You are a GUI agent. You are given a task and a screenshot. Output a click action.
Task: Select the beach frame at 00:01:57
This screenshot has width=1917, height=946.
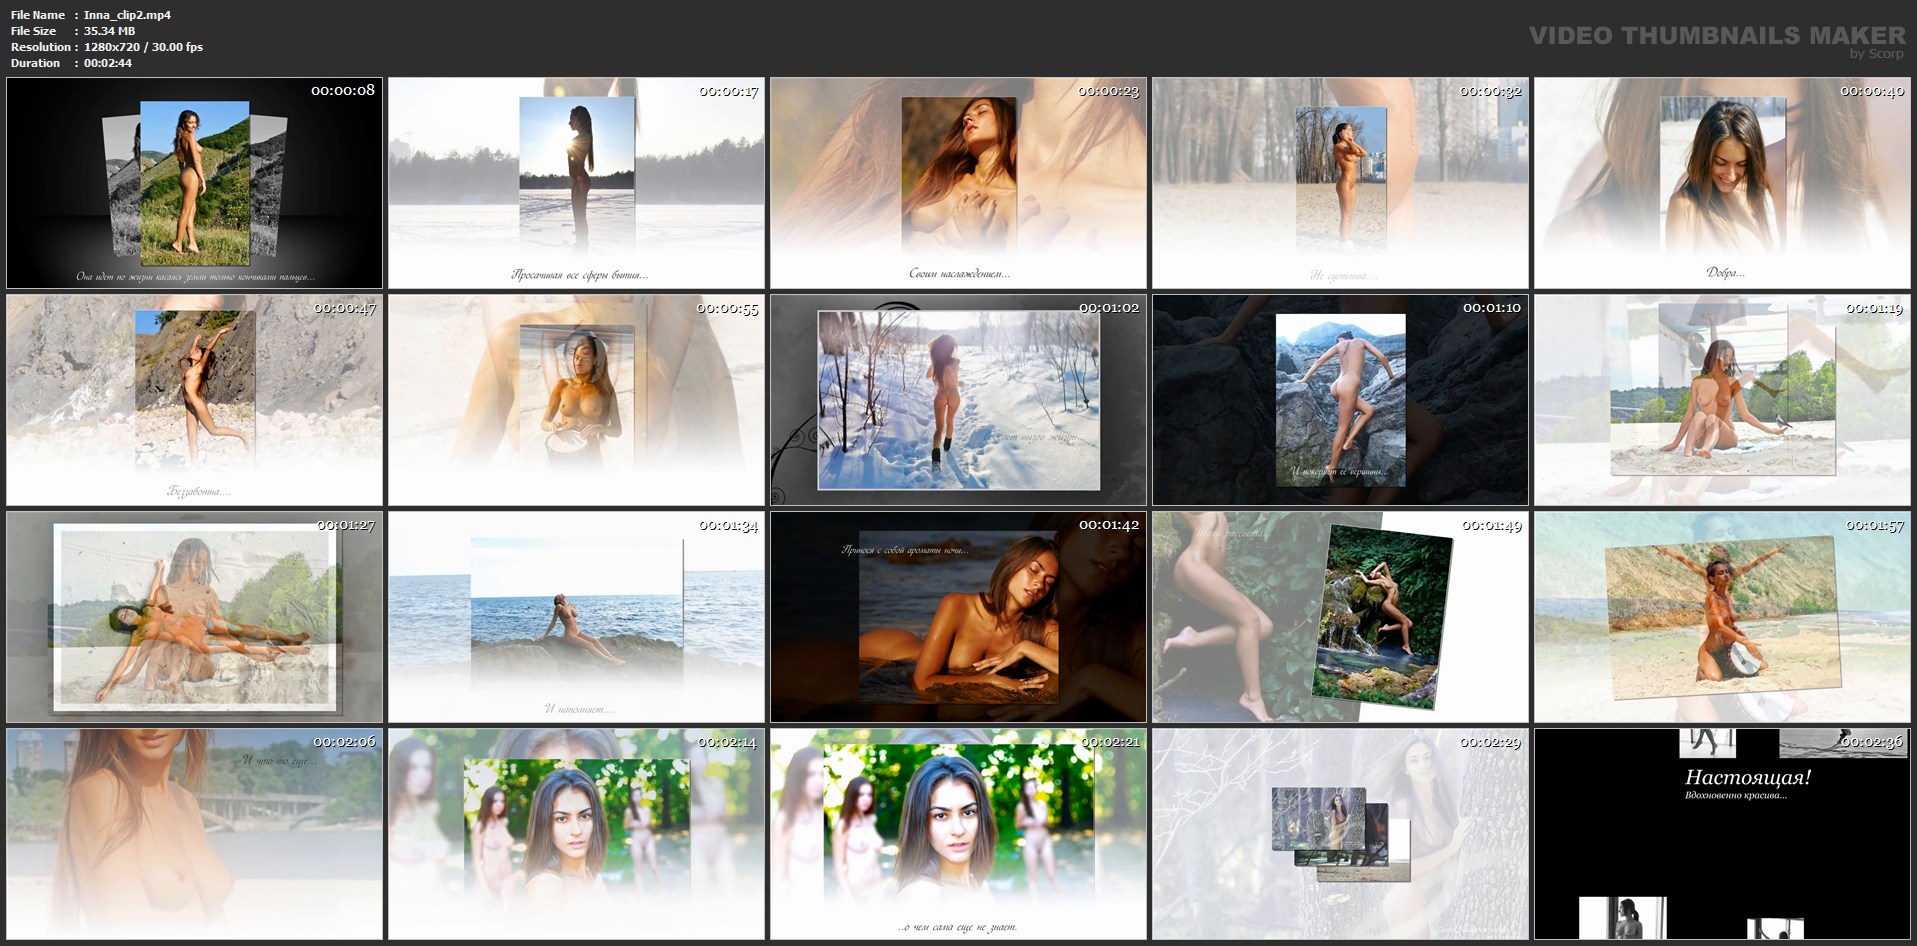click(1722, 617)
